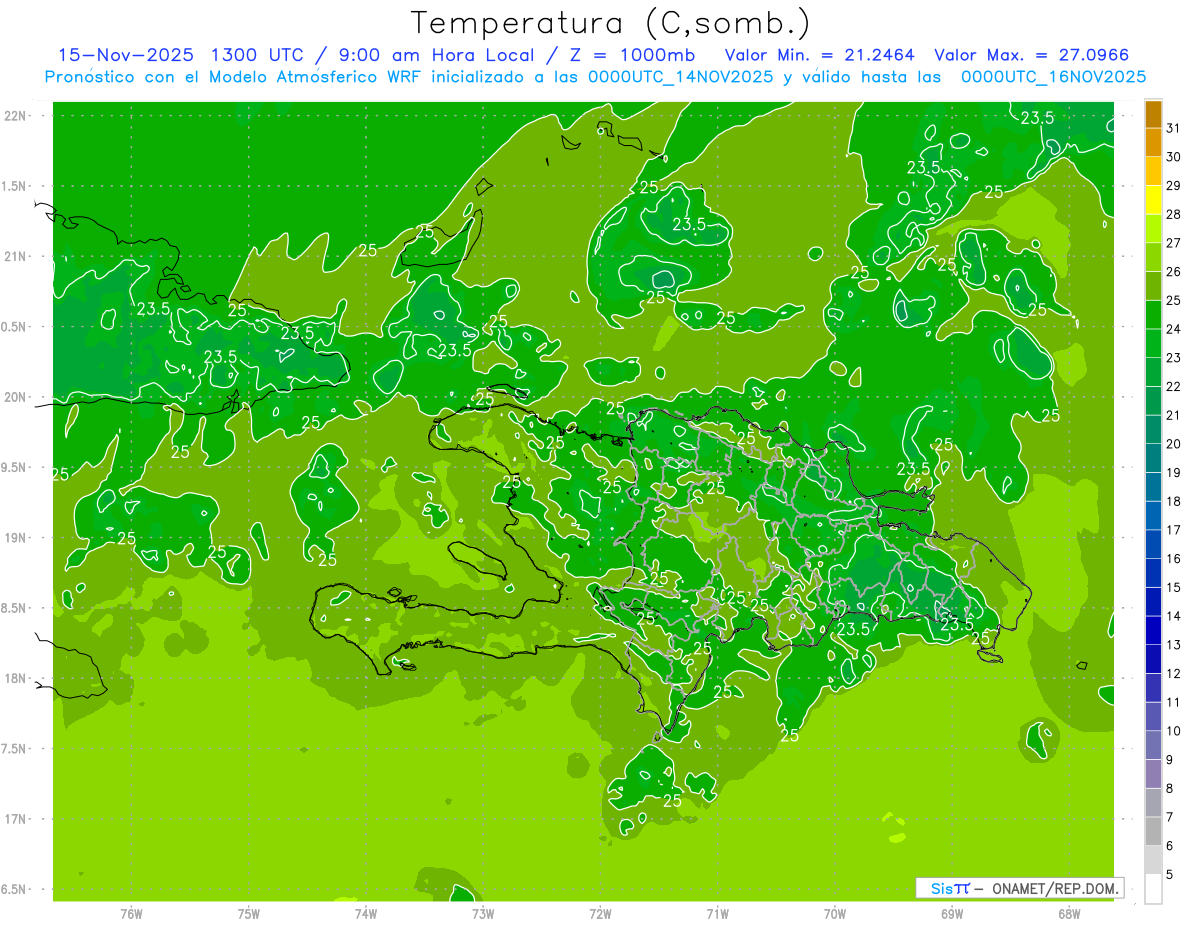Viewport: 1200px width, 927px height.
Task: Click the '73W' longitude label
Action: coord(483,913)
